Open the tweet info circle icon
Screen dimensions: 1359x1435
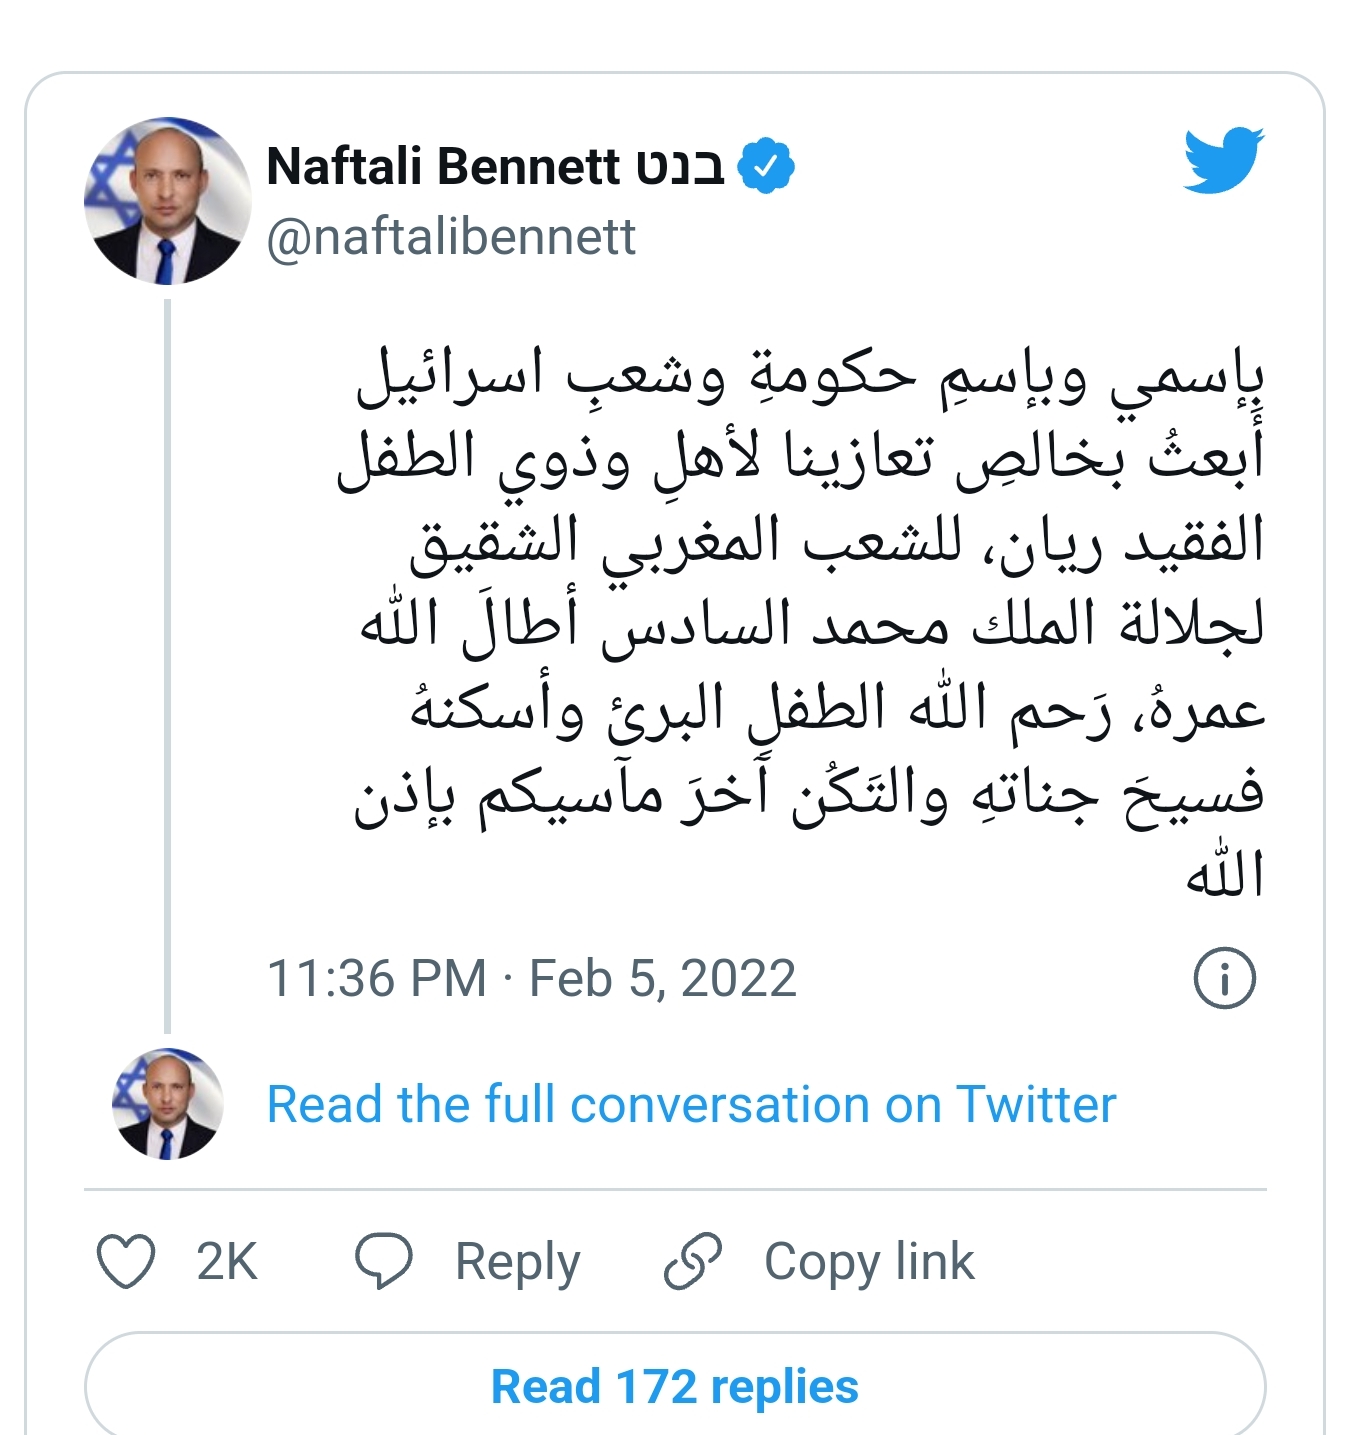pyautogui.click(x=1224, y=978)
